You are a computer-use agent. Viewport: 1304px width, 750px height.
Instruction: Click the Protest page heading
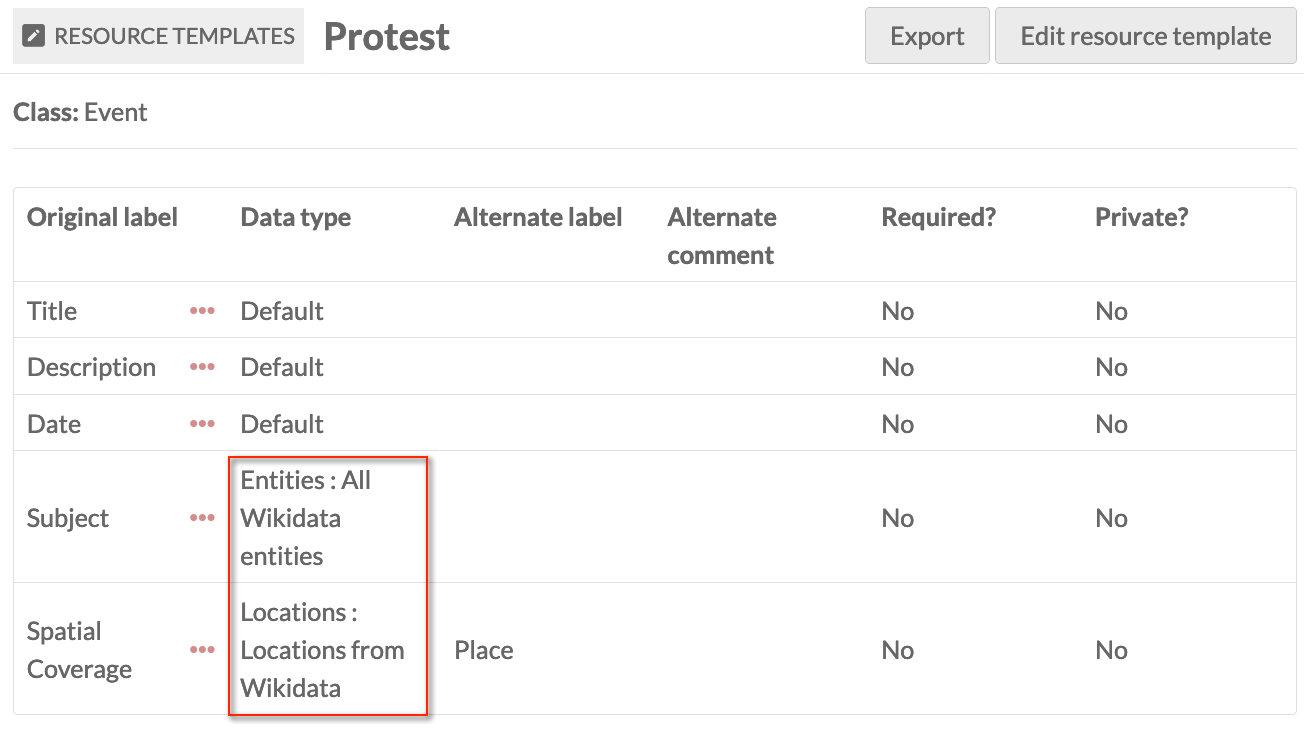click(x=386, y=37)
